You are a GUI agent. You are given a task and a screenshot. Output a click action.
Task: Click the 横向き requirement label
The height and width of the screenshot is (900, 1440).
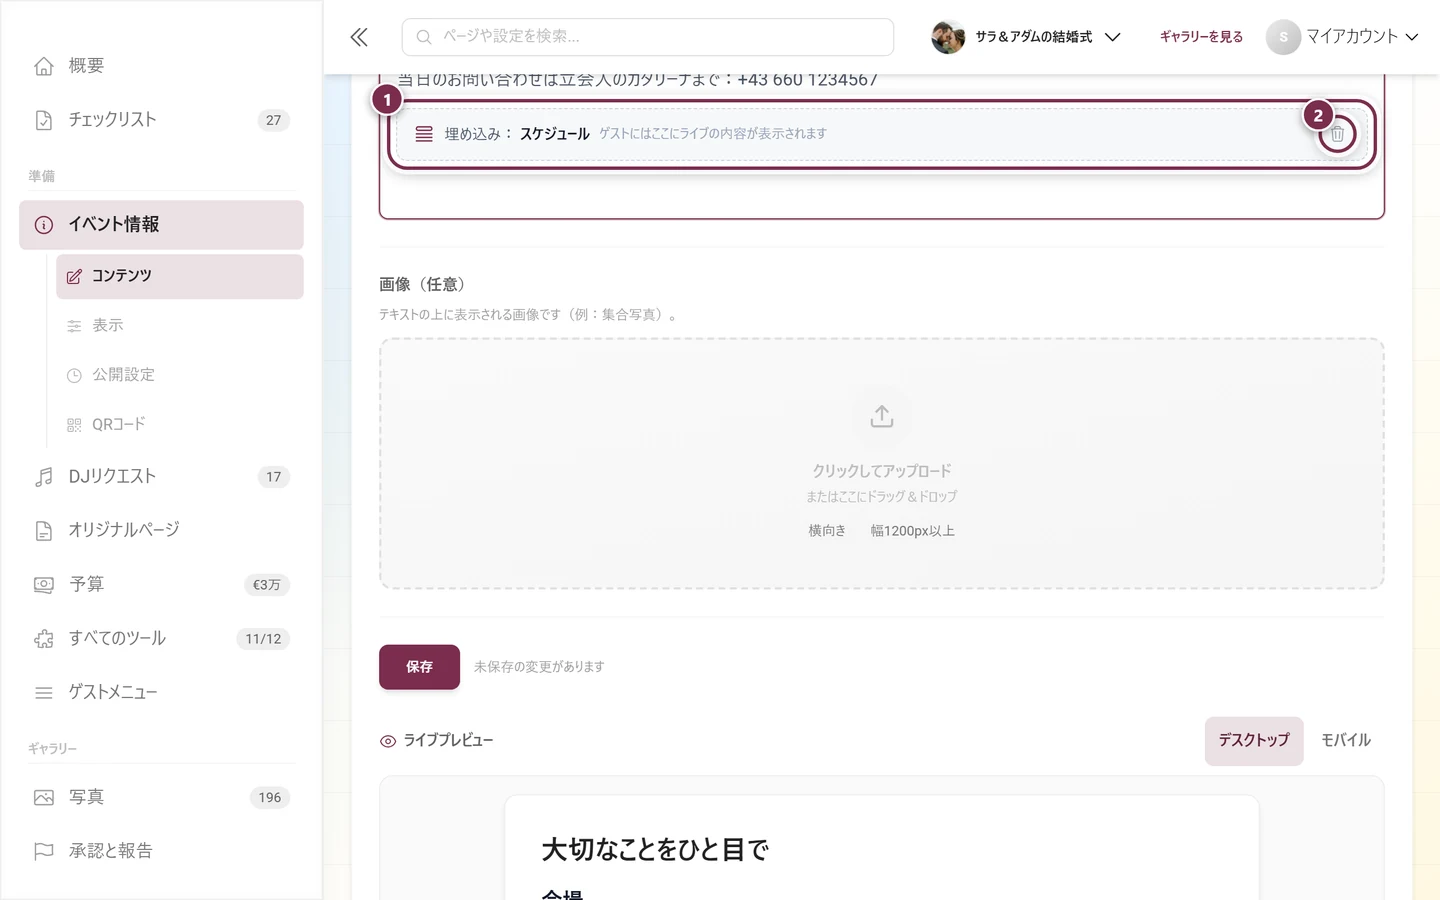(827, 531)
